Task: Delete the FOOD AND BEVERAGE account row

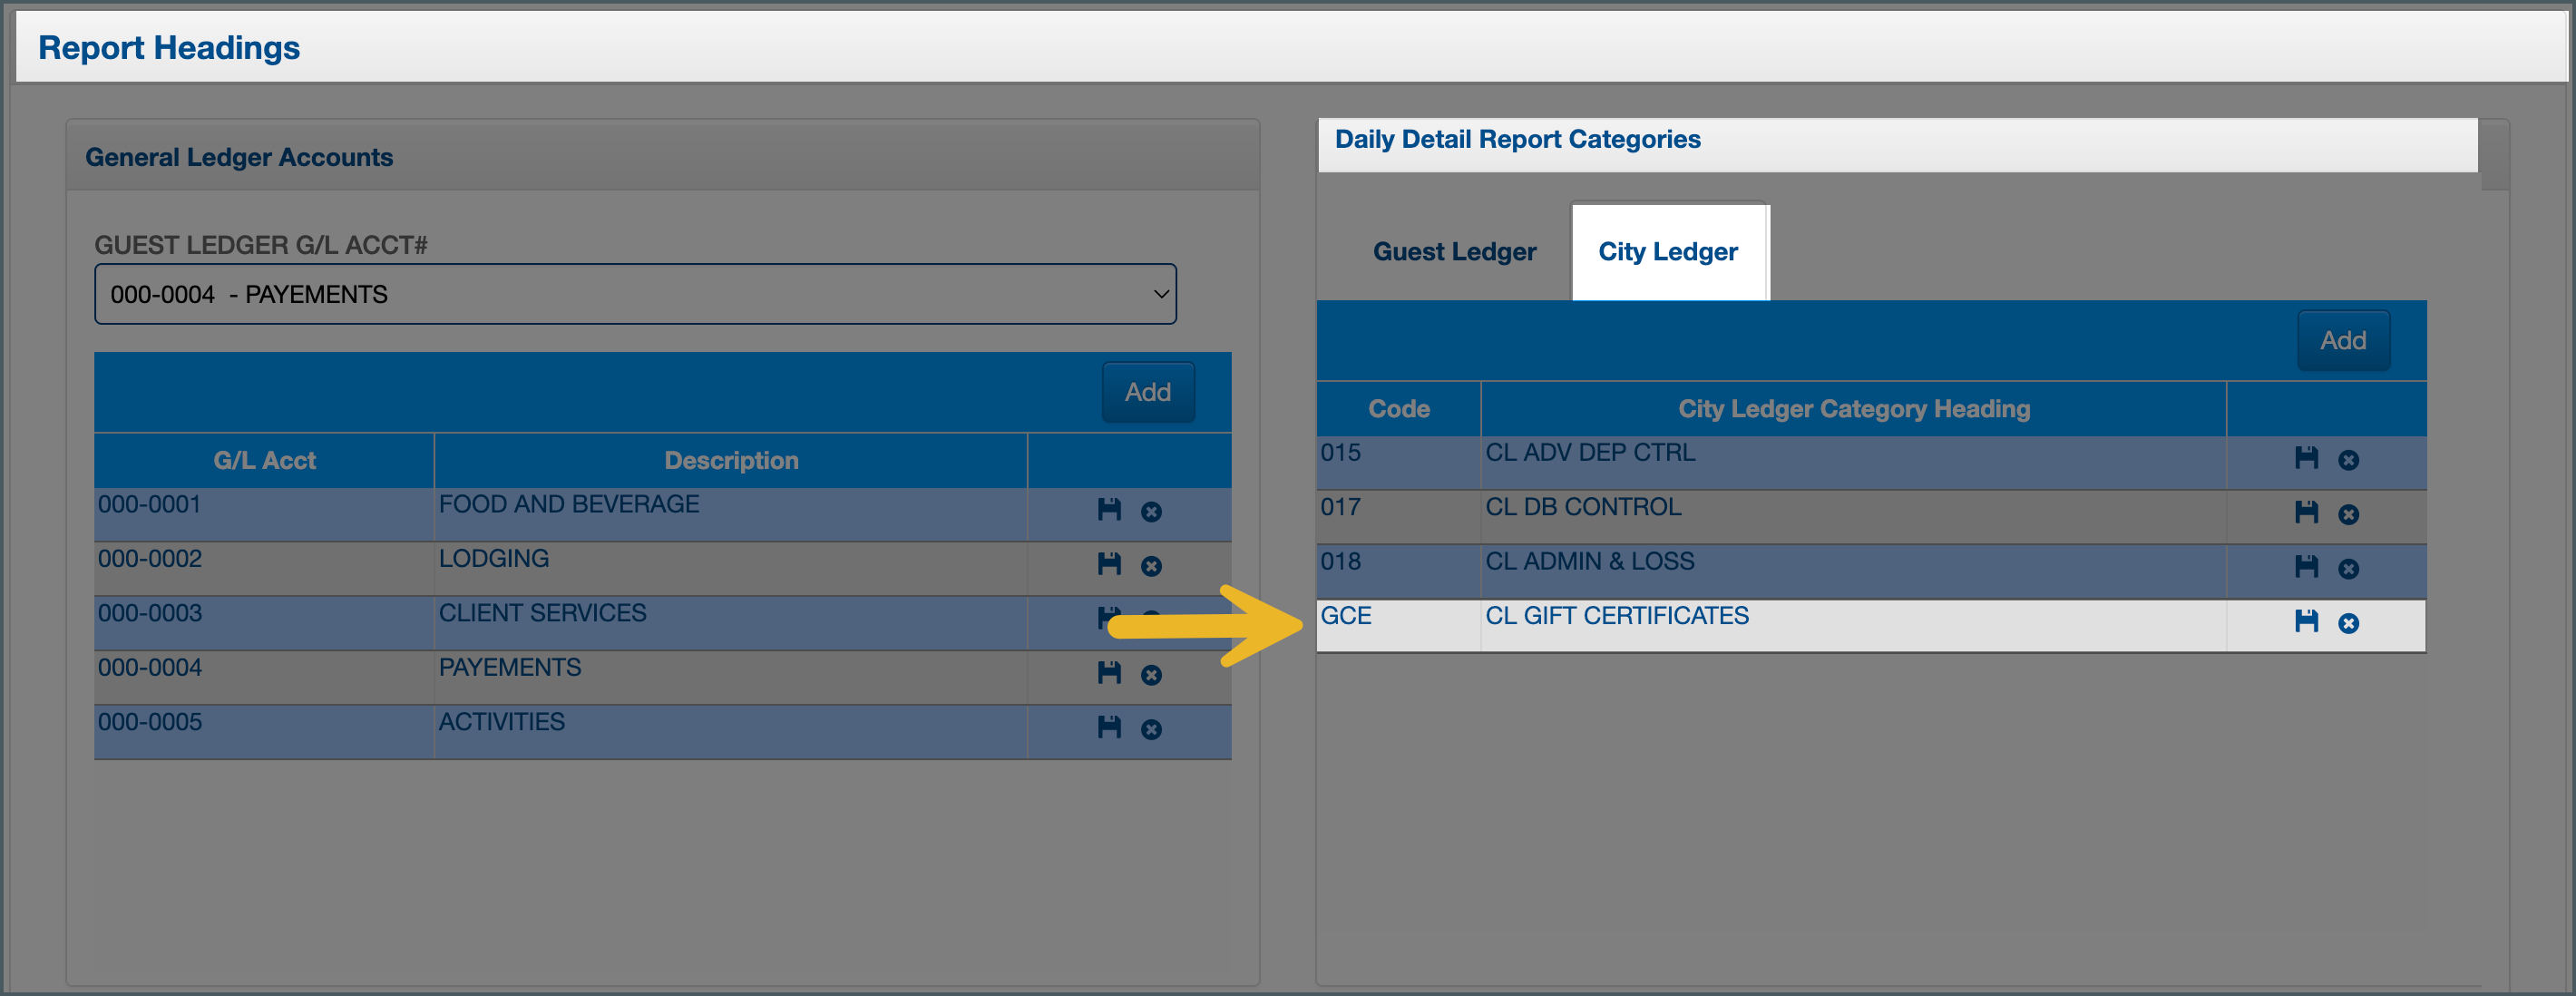Action: click(1152, 513)
